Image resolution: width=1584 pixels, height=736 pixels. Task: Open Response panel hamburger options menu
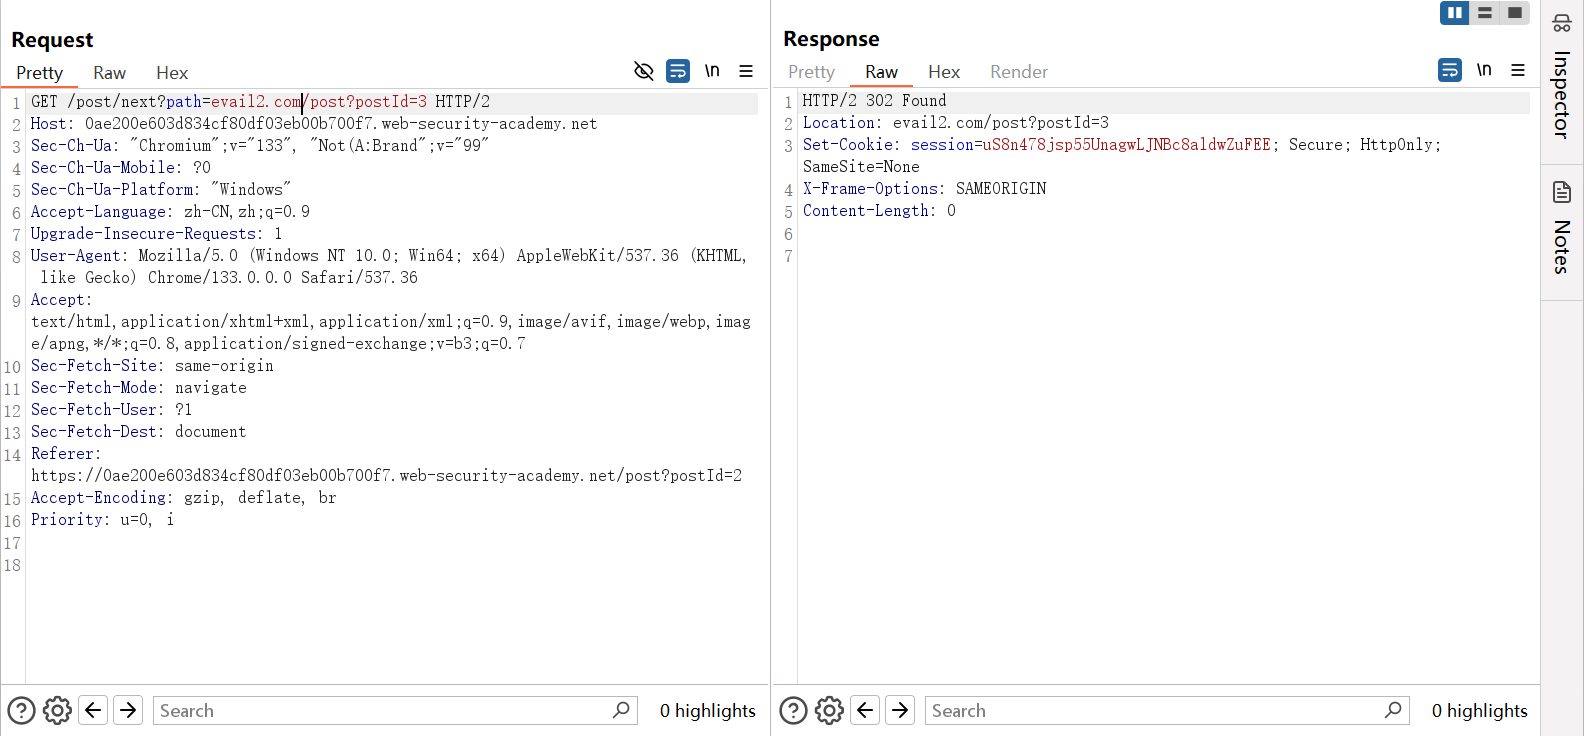point(1518,70)
